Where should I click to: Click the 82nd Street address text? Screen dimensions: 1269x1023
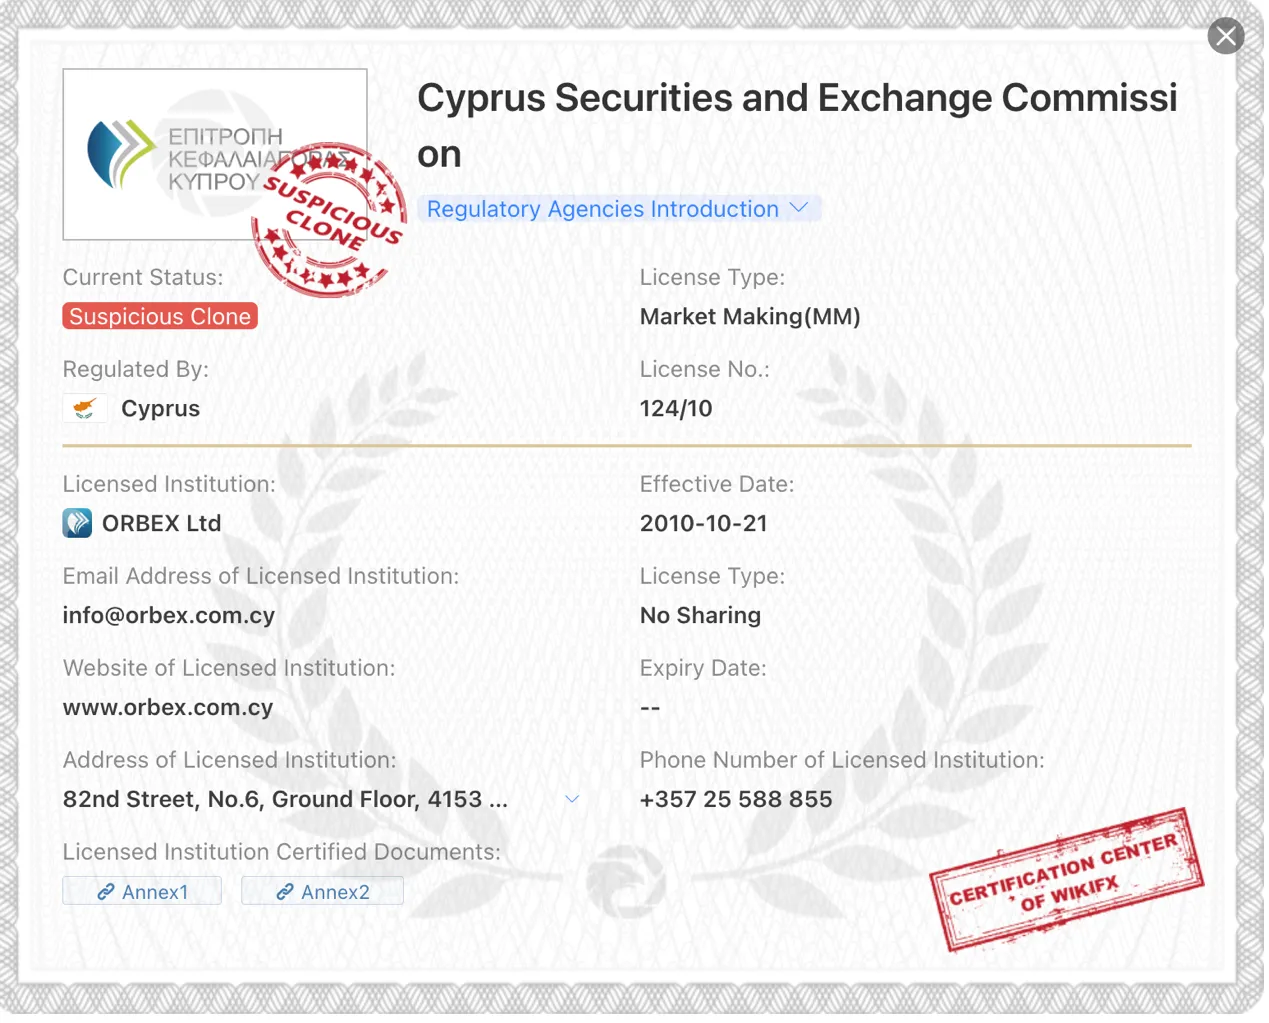[285, 799]
